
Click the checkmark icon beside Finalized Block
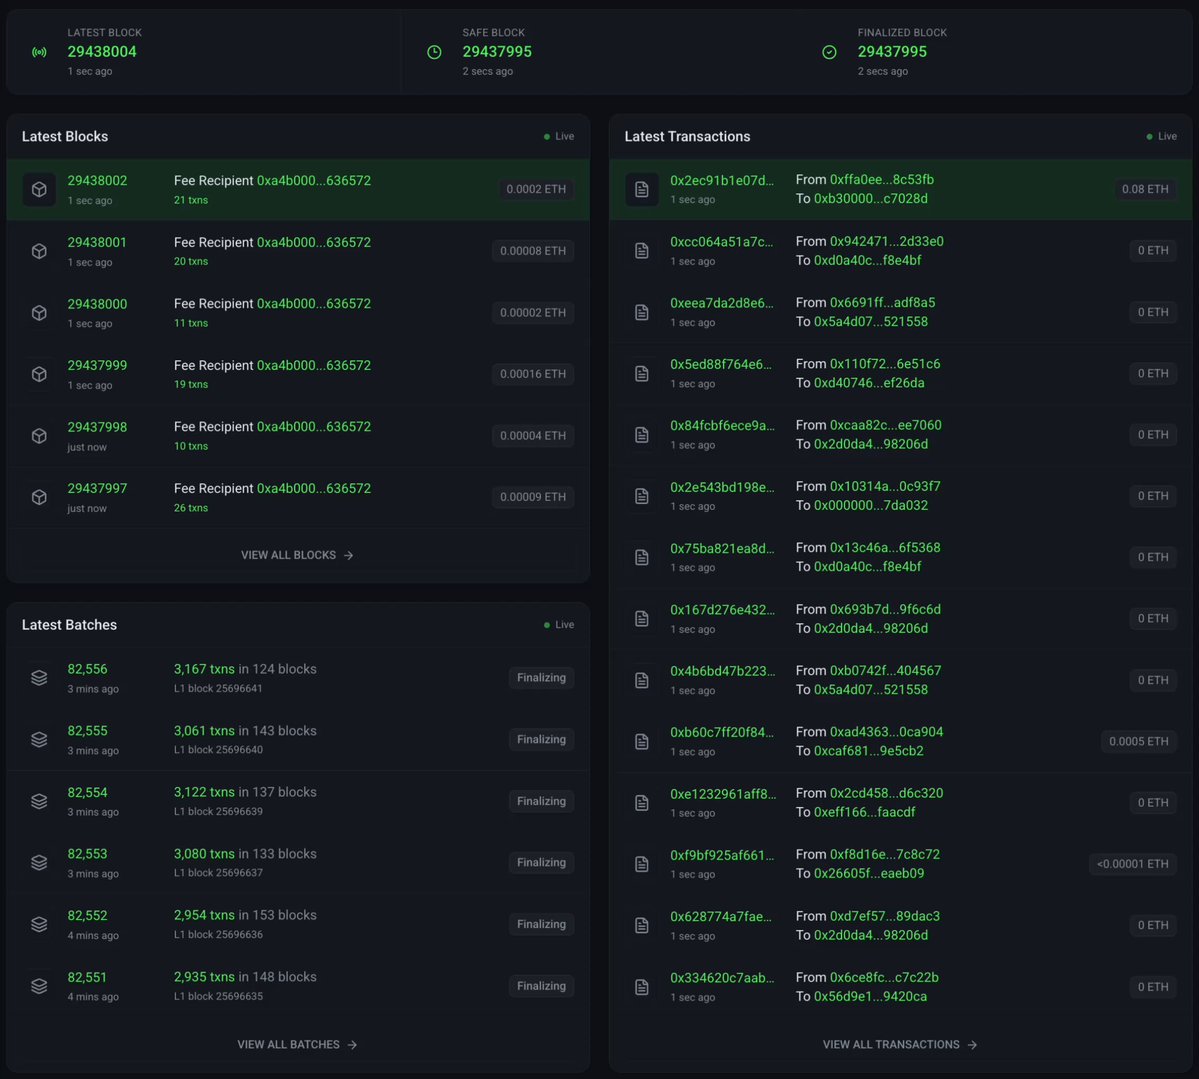[829, 52]
